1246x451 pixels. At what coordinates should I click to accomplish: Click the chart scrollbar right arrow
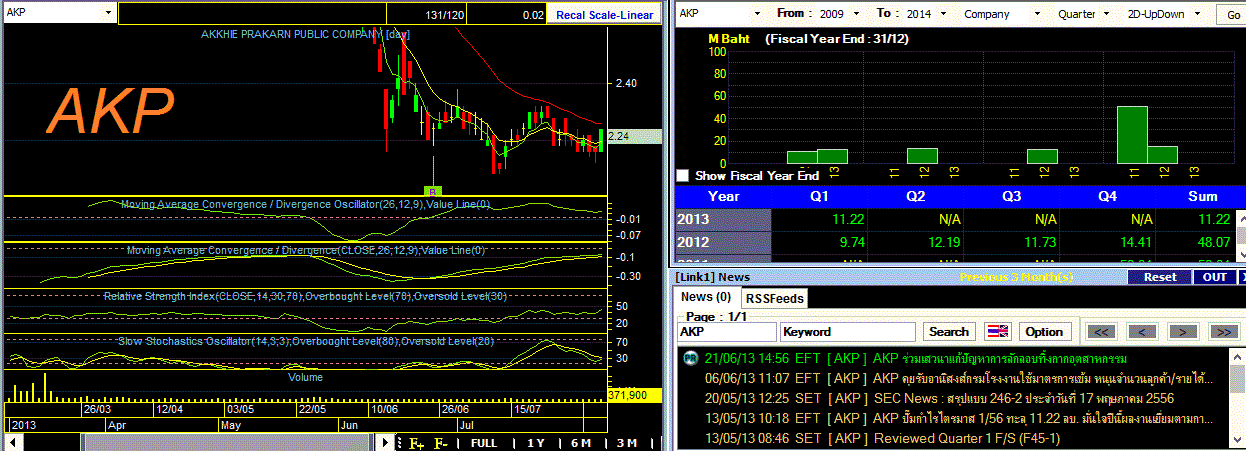(384, 442)
